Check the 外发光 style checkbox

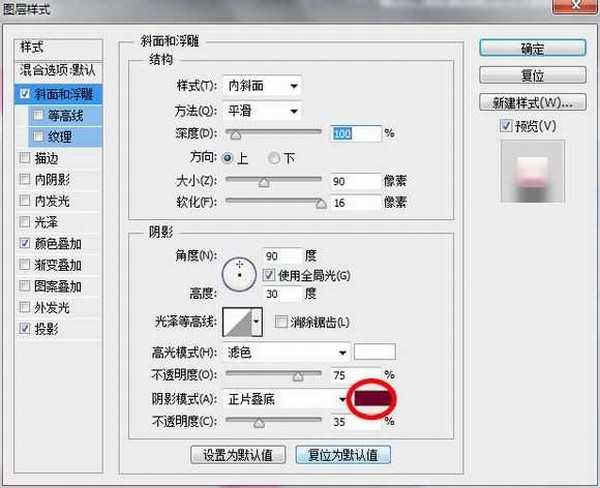pyautogui.click(x=24, y=307)
